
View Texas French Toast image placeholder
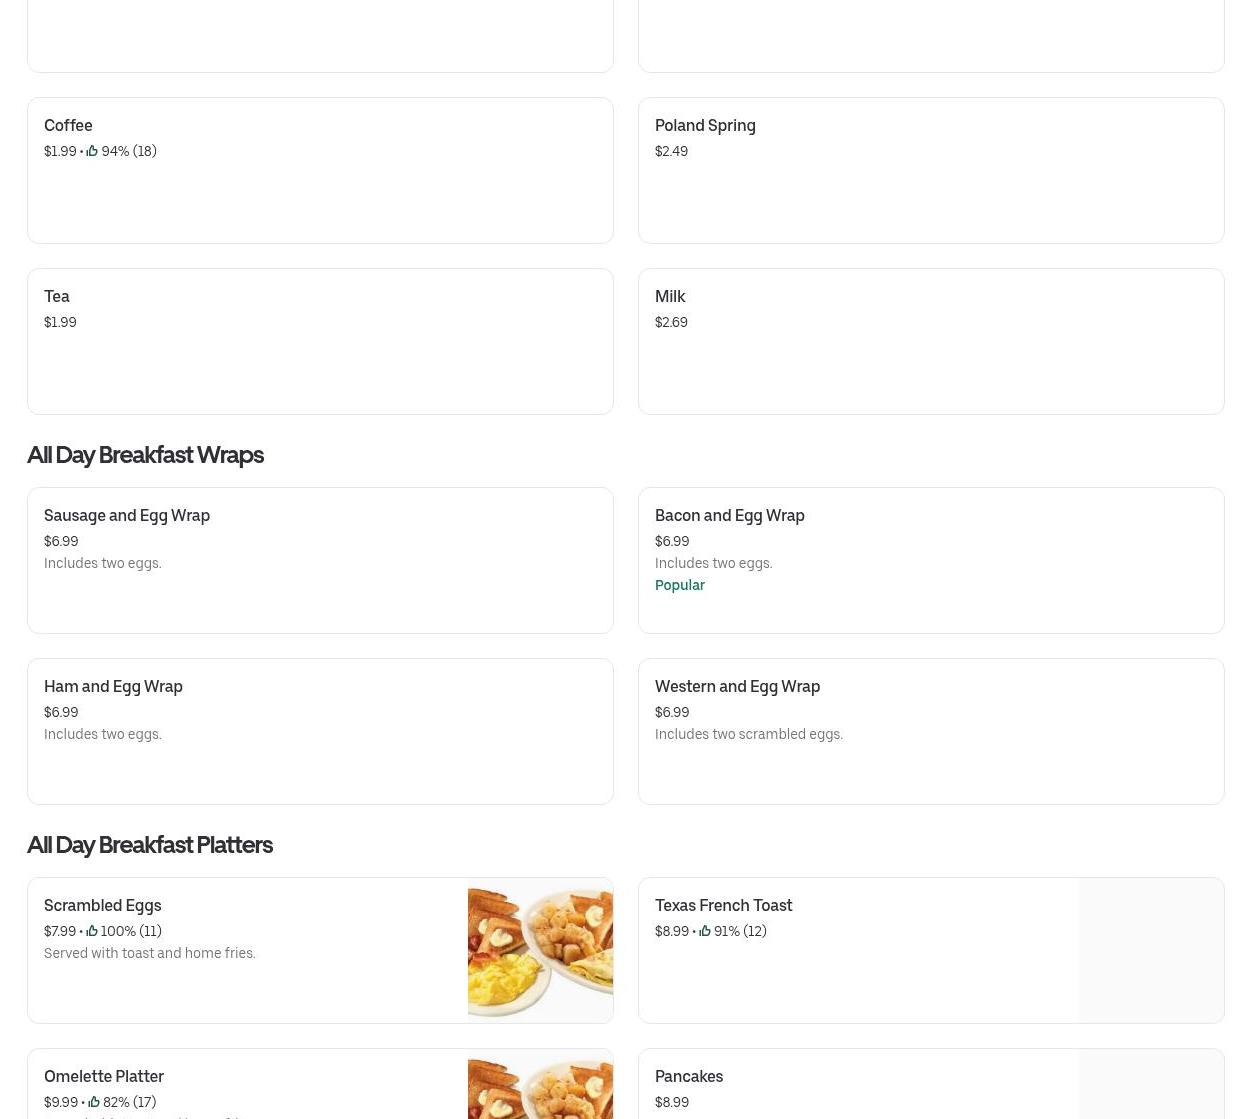coord(1151,950)
